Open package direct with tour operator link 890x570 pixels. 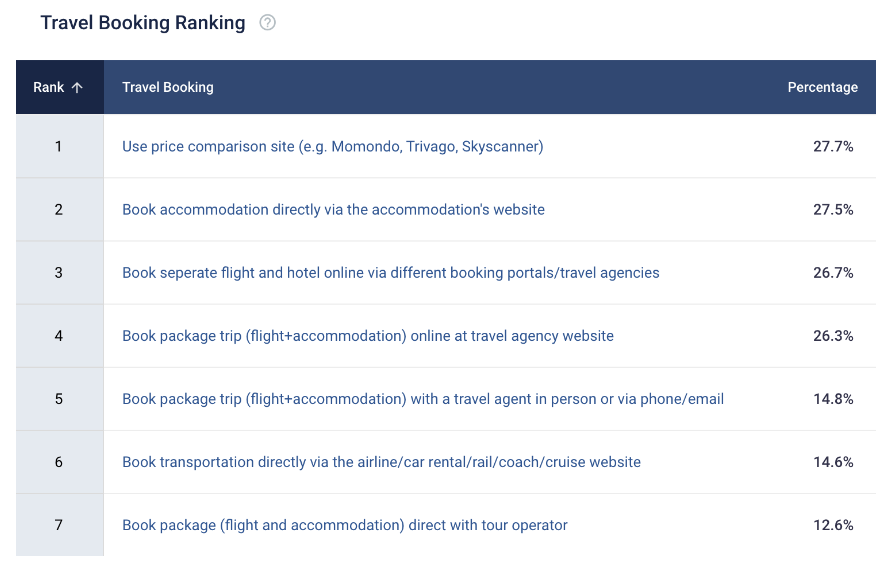[x=345, y=525]
